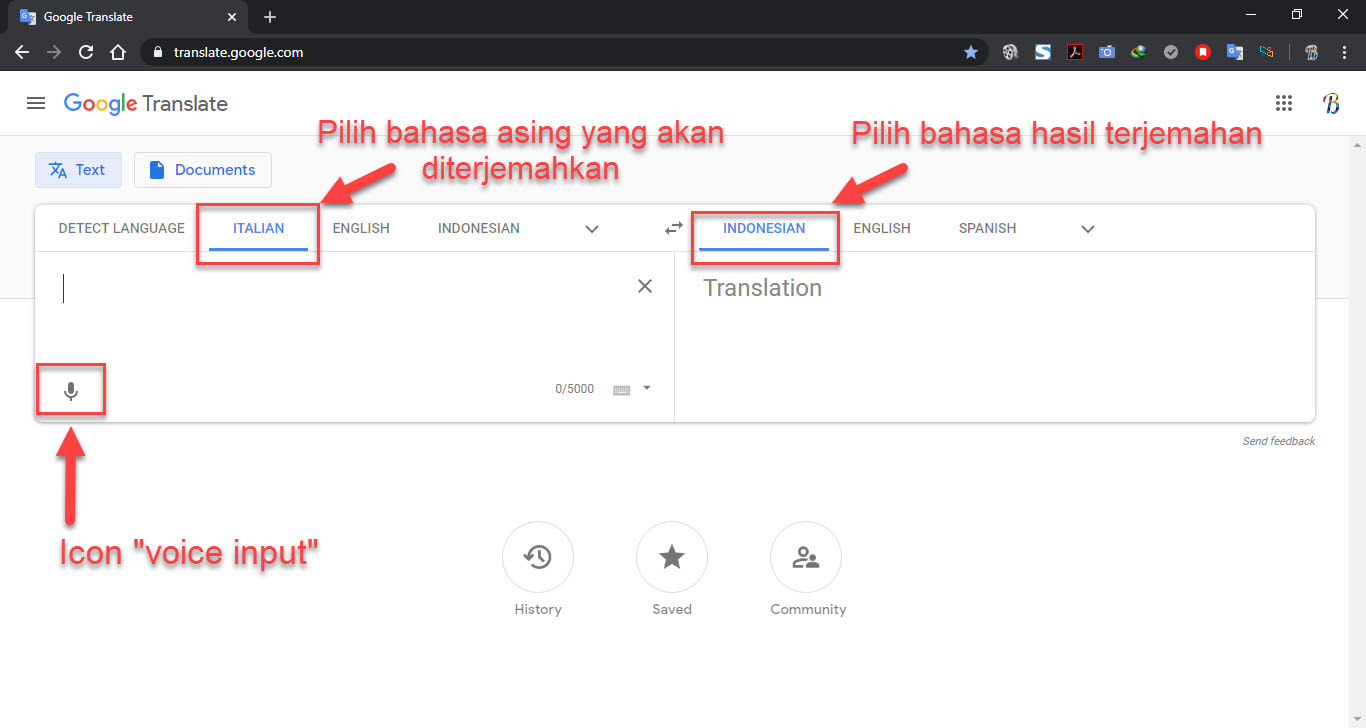The image size is (1366, 728).
Task: Select Indonesian source language tab
Action: click(x=479, y=228)
